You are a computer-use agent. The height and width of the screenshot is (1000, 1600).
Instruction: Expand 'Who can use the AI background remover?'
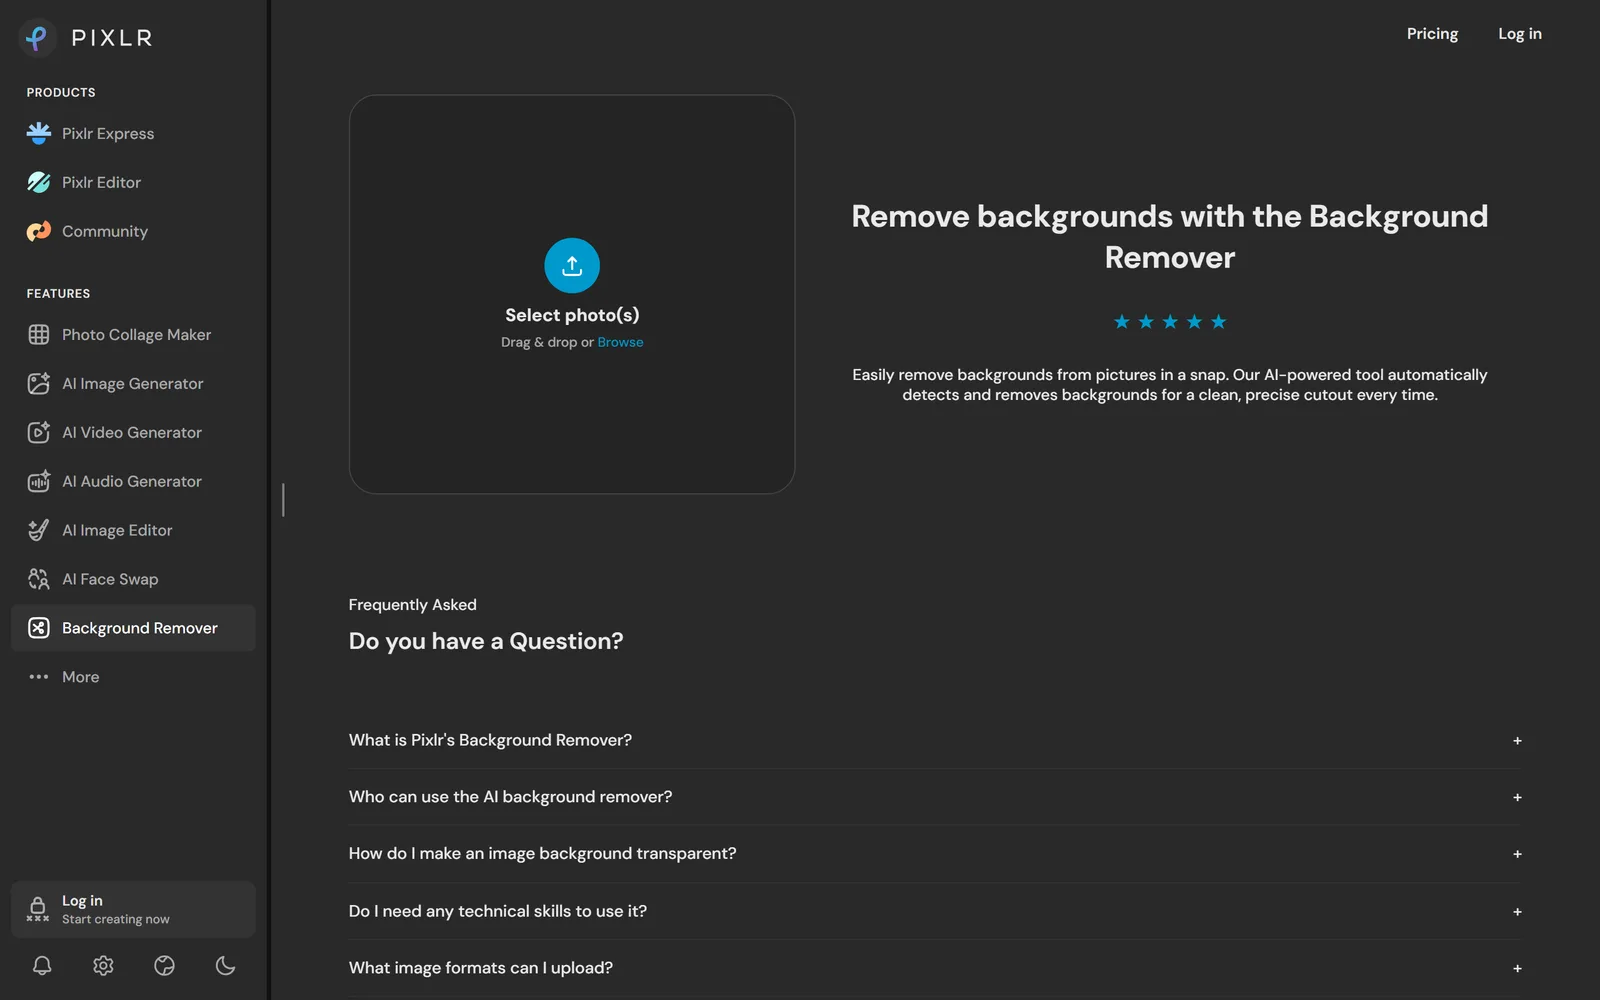[x=934, y=797]
